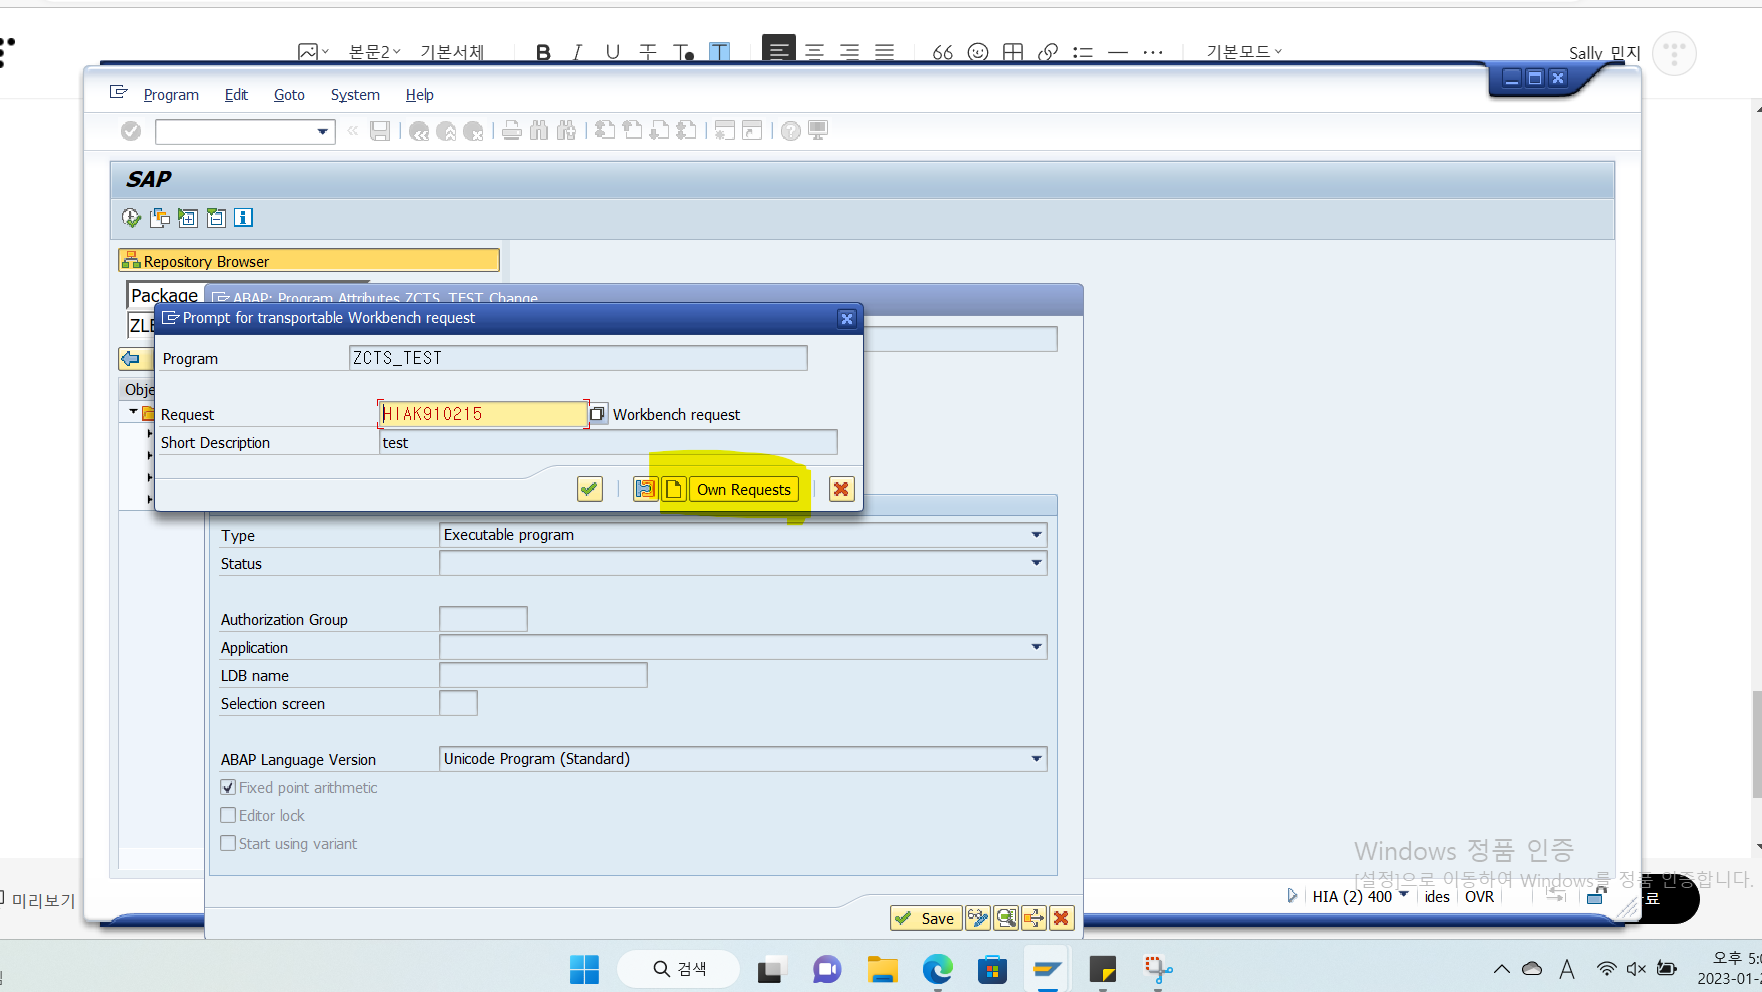Click the Create Request blank page icon

pyautogui.click(x=674, y=489)
